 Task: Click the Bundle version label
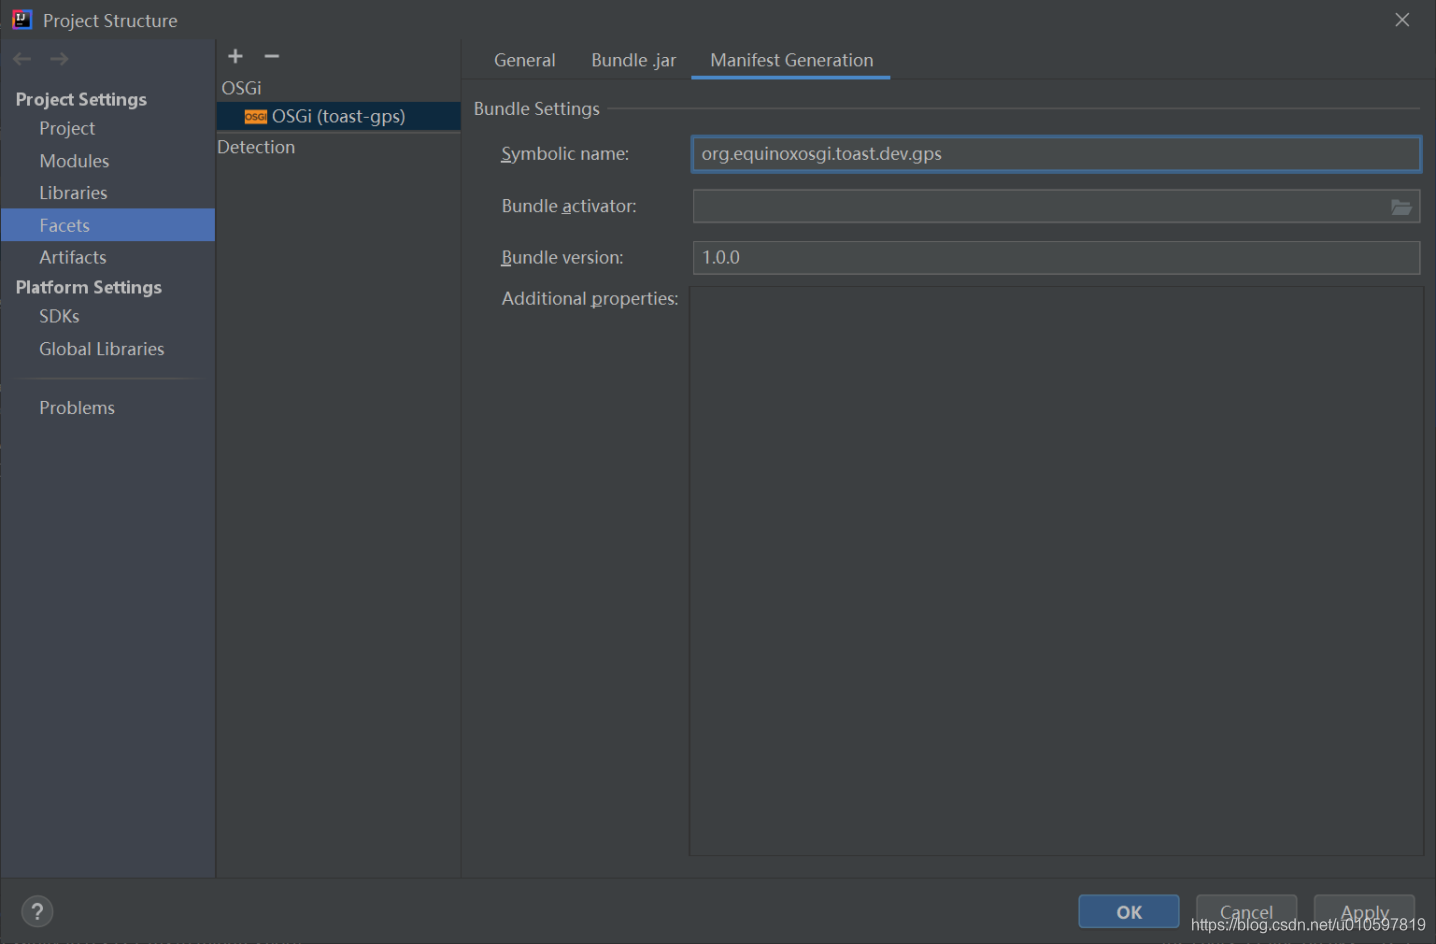(x=562, y=258)
